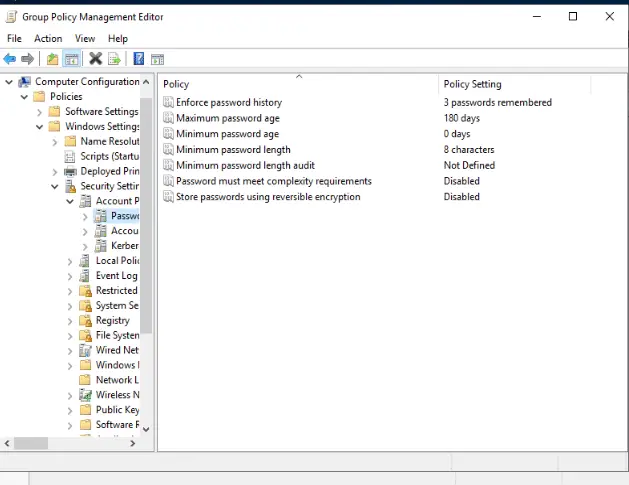Click the Wireless Network policies icon
The width and height of the screenshot is (629, 485).
pos(85,395)
